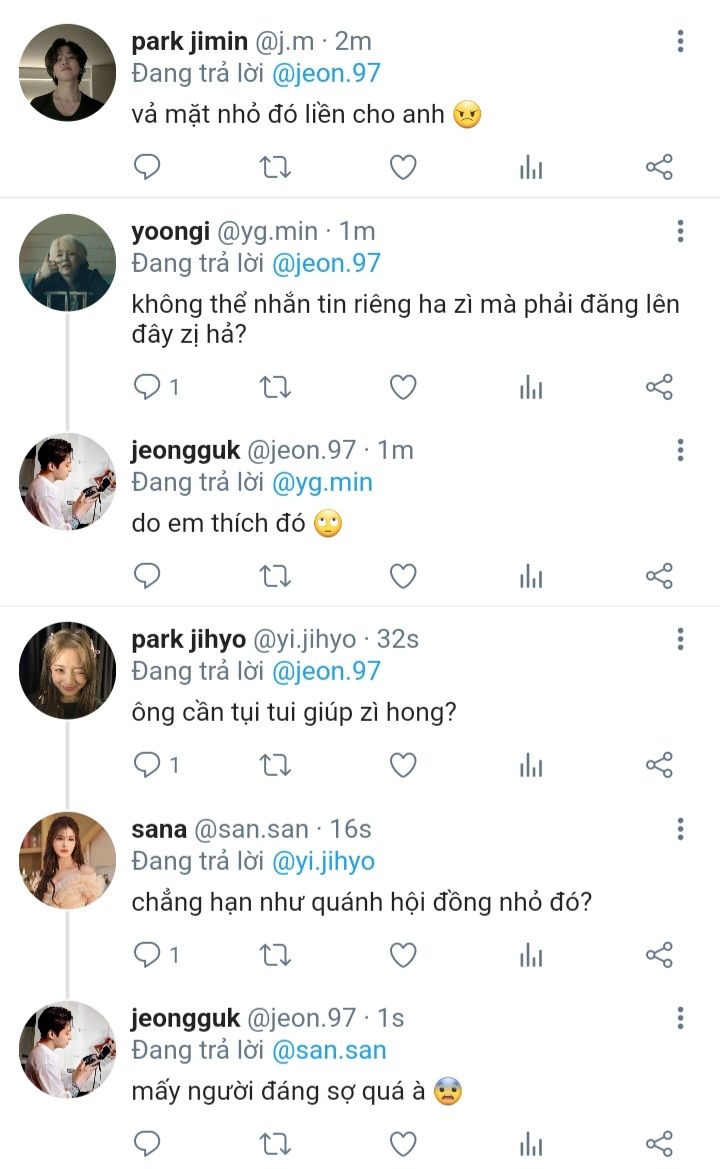Open more options on sana's tweet
This screenshot has width=720, height=1169.
tap(680, 829)
